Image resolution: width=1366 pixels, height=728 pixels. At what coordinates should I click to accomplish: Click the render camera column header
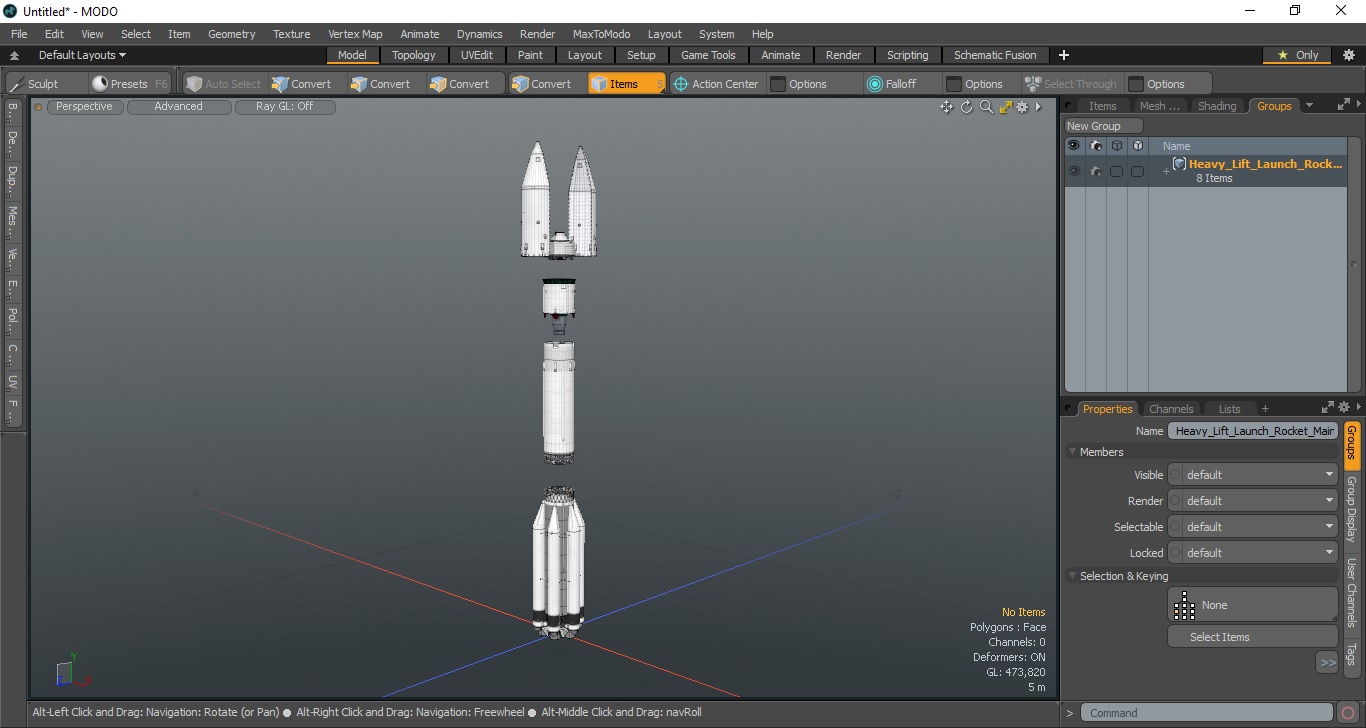click(1096, 146)
